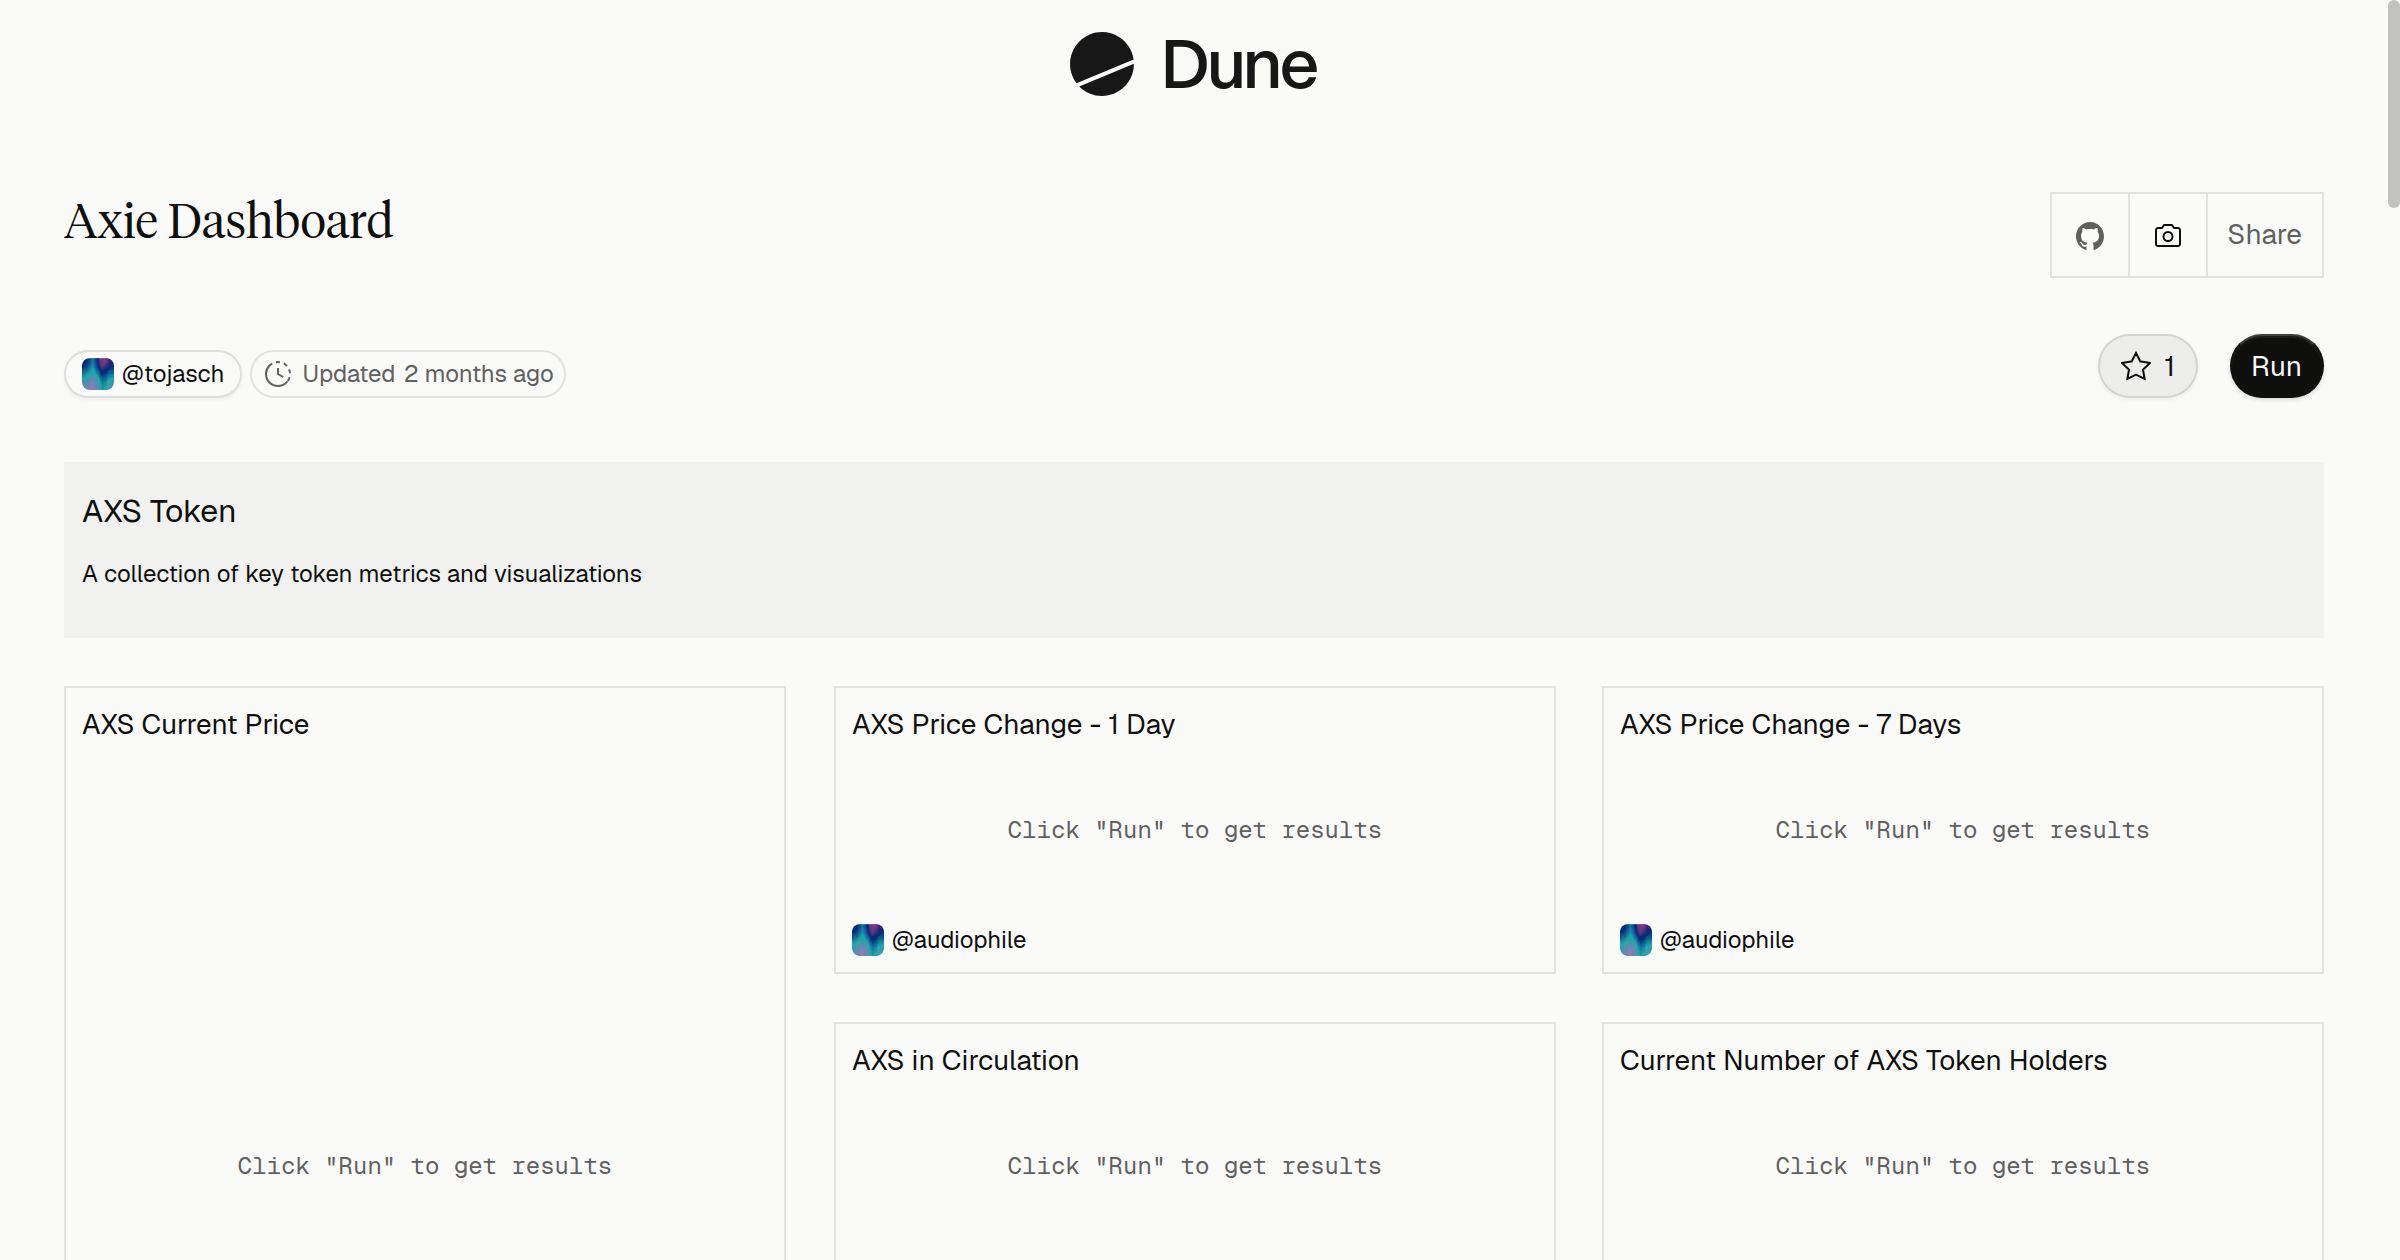The image size is (2400, 1260).
Task: Click 'A collection of key token metrics' text
Action: point(362,574)
